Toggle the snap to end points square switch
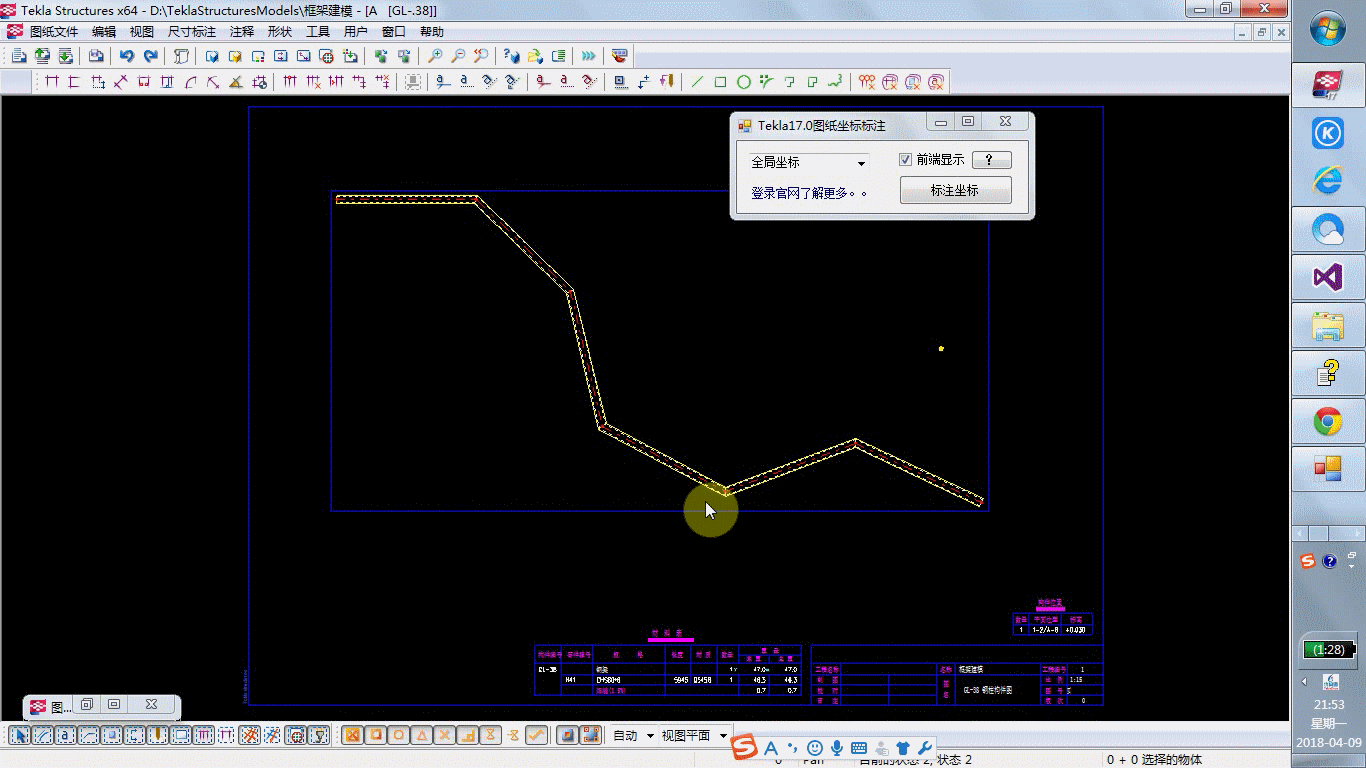1366x768 pixels. (x=375, y=735)
